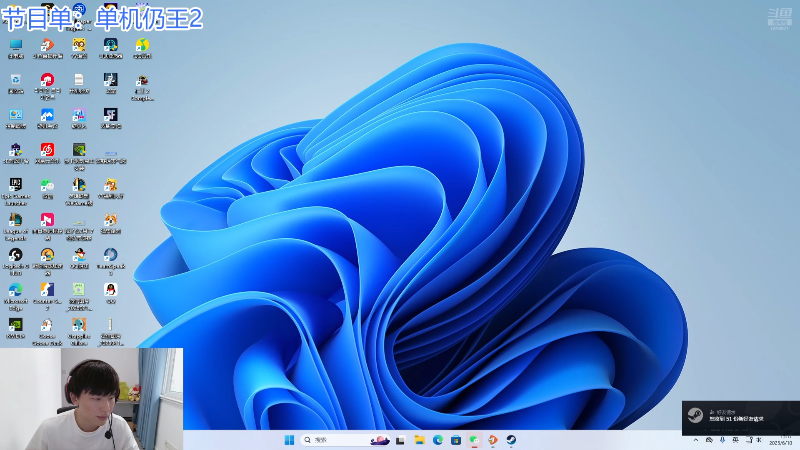
Task: Switch to the orange streaming app in the taskbar
Action: 493,440
